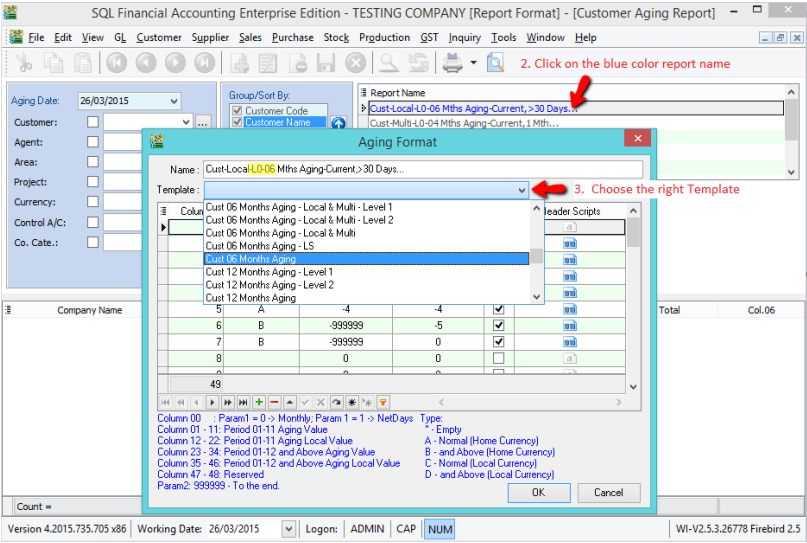Viewport: 807px width, 543px height.
Task: Collapse the Template dropdown arrow
Action: click(x=521, y=189)
